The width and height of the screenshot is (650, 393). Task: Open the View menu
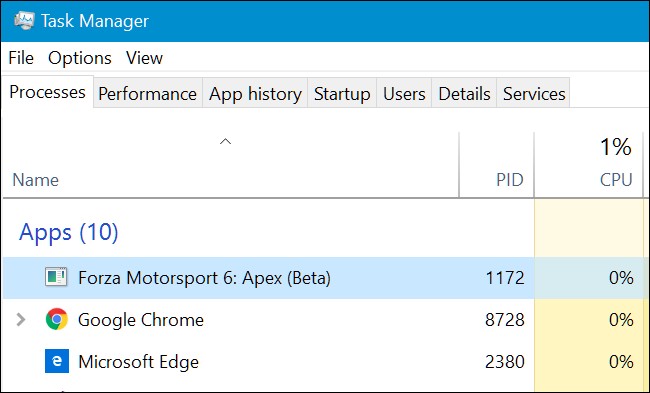[144, 58]
